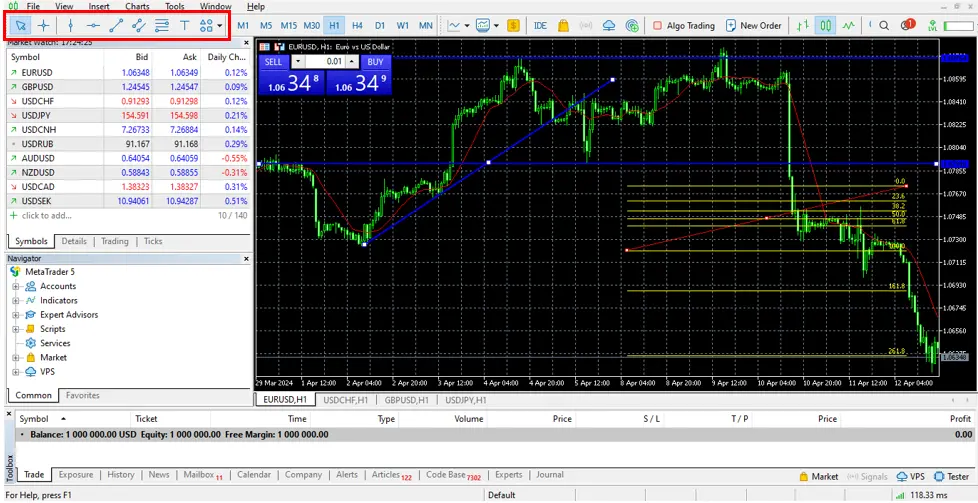The height and width of the screenshot is (503, 978).
Task: Switch to the Ticks tab
Action: pos(153,241)
